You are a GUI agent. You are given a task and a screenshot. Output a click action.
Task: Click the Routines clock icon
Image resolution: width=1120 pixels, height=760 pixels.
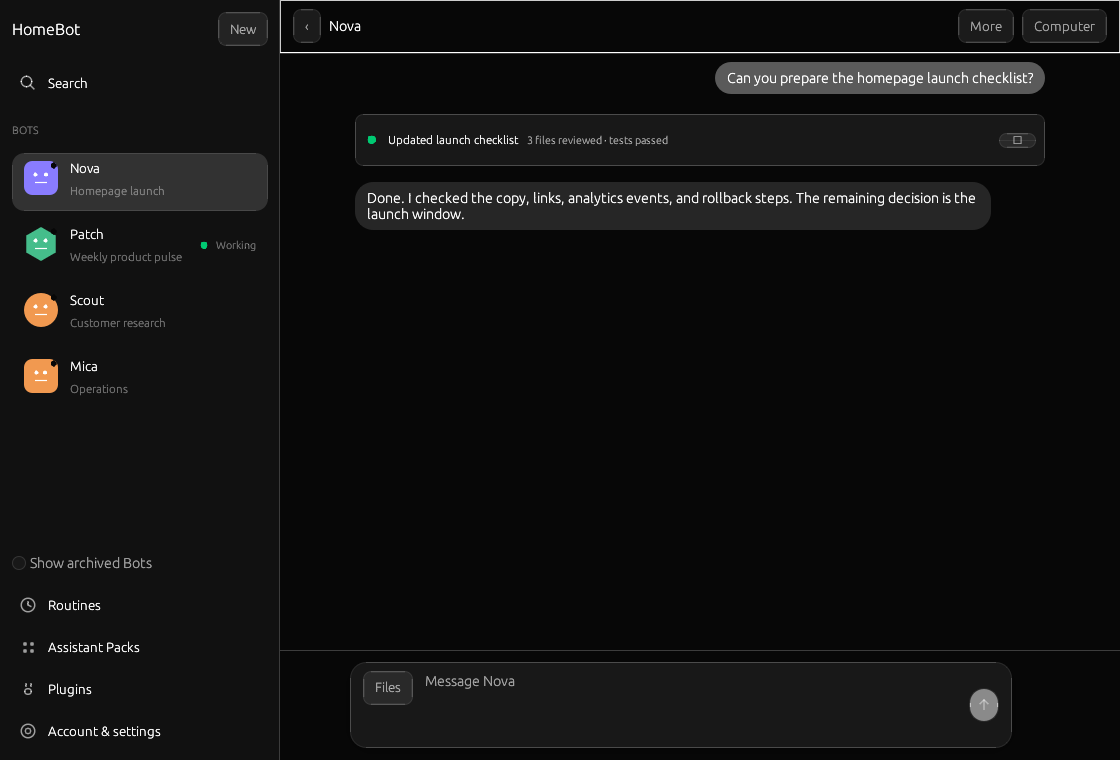28,605
